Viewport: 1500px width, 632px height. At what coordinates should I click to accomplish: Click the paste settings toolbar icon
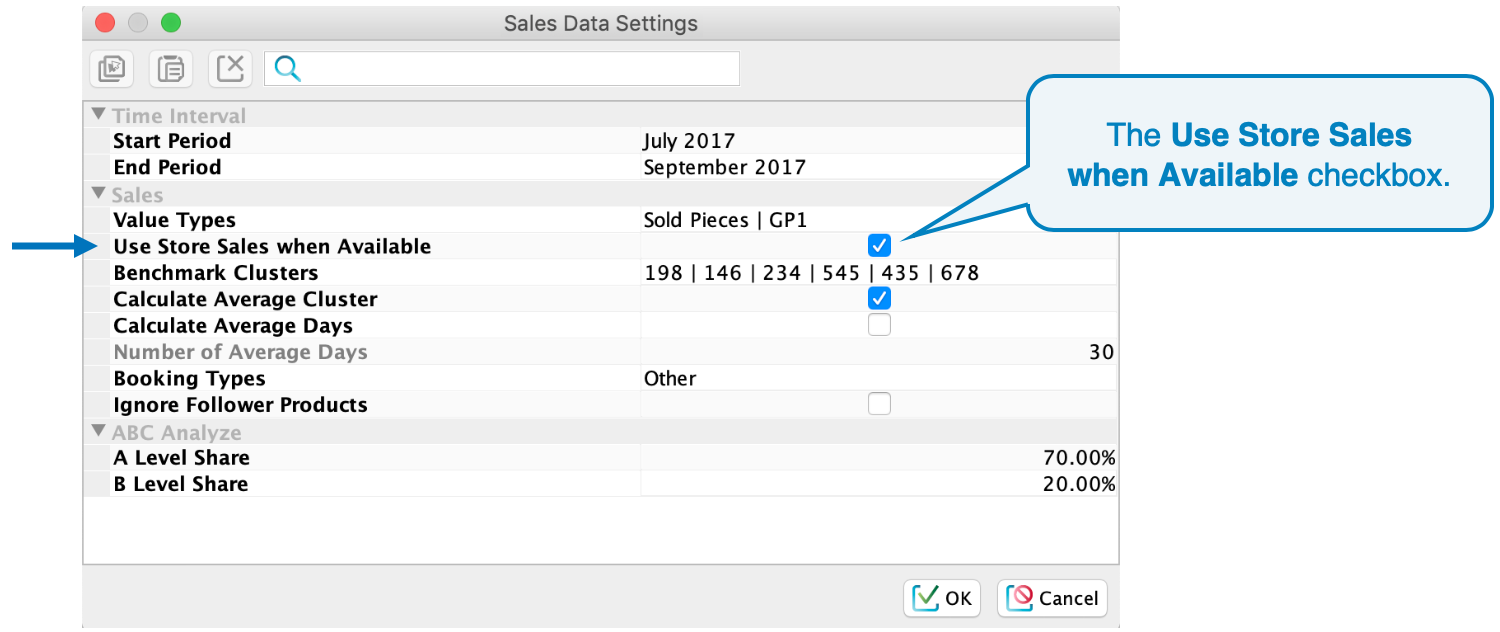pyautogui.click(x=171, y=69)
